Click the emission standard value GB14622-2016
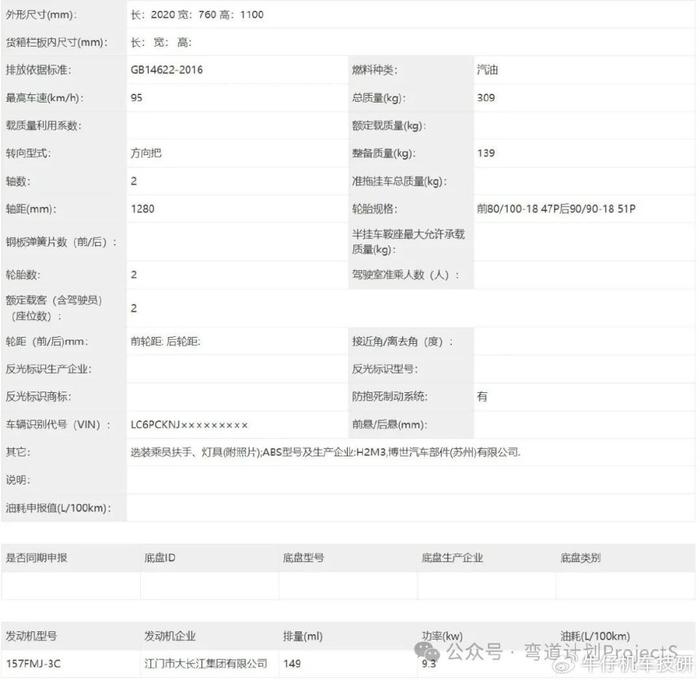 click(167, 70)
